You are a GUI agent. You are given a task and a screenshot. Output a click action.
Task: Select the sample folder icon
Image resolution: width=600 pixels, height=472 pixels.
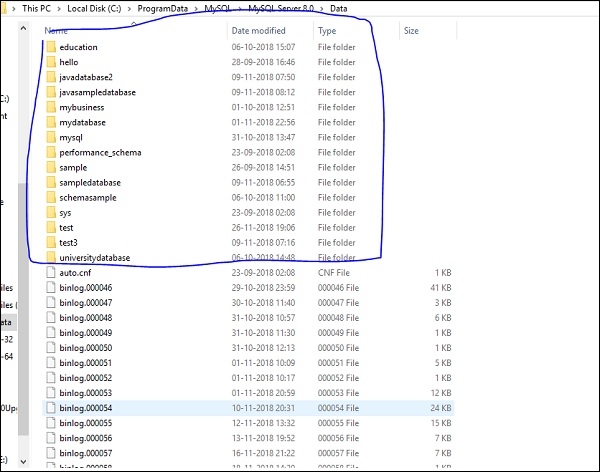pyautogui.click(x=51, y=167)
